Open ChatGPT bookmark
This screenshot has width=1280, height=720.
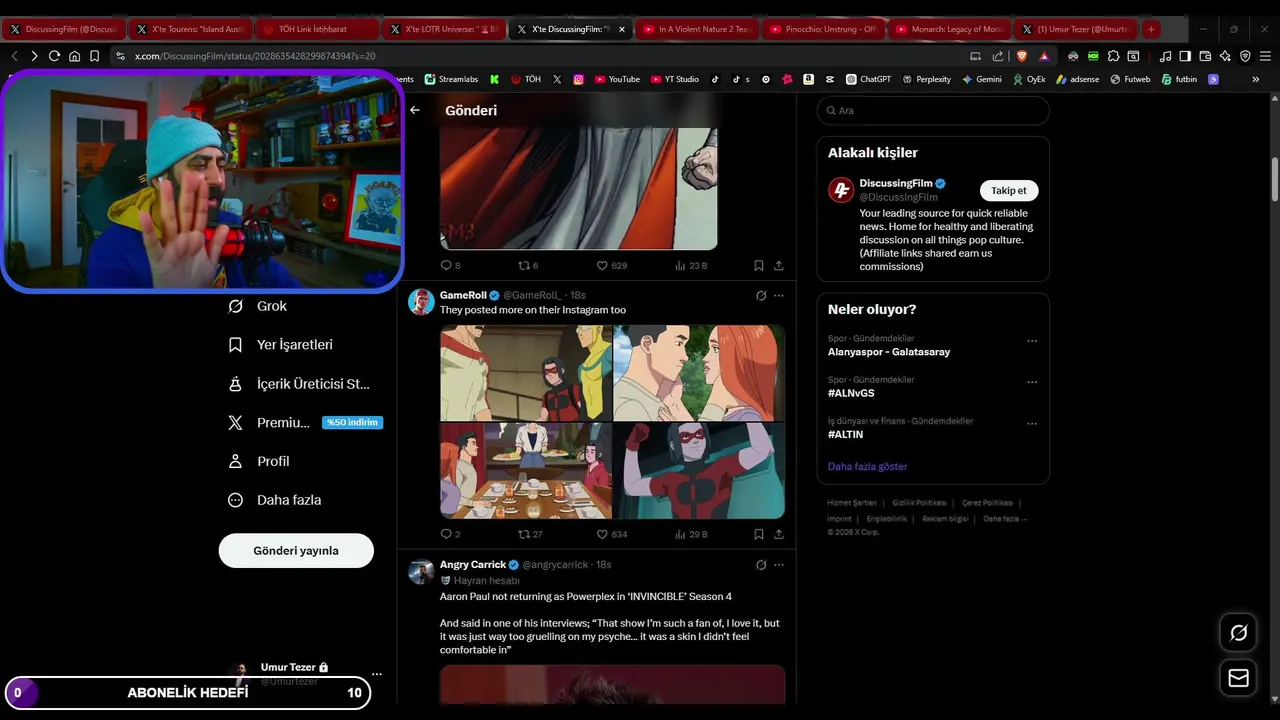point(868,79)
